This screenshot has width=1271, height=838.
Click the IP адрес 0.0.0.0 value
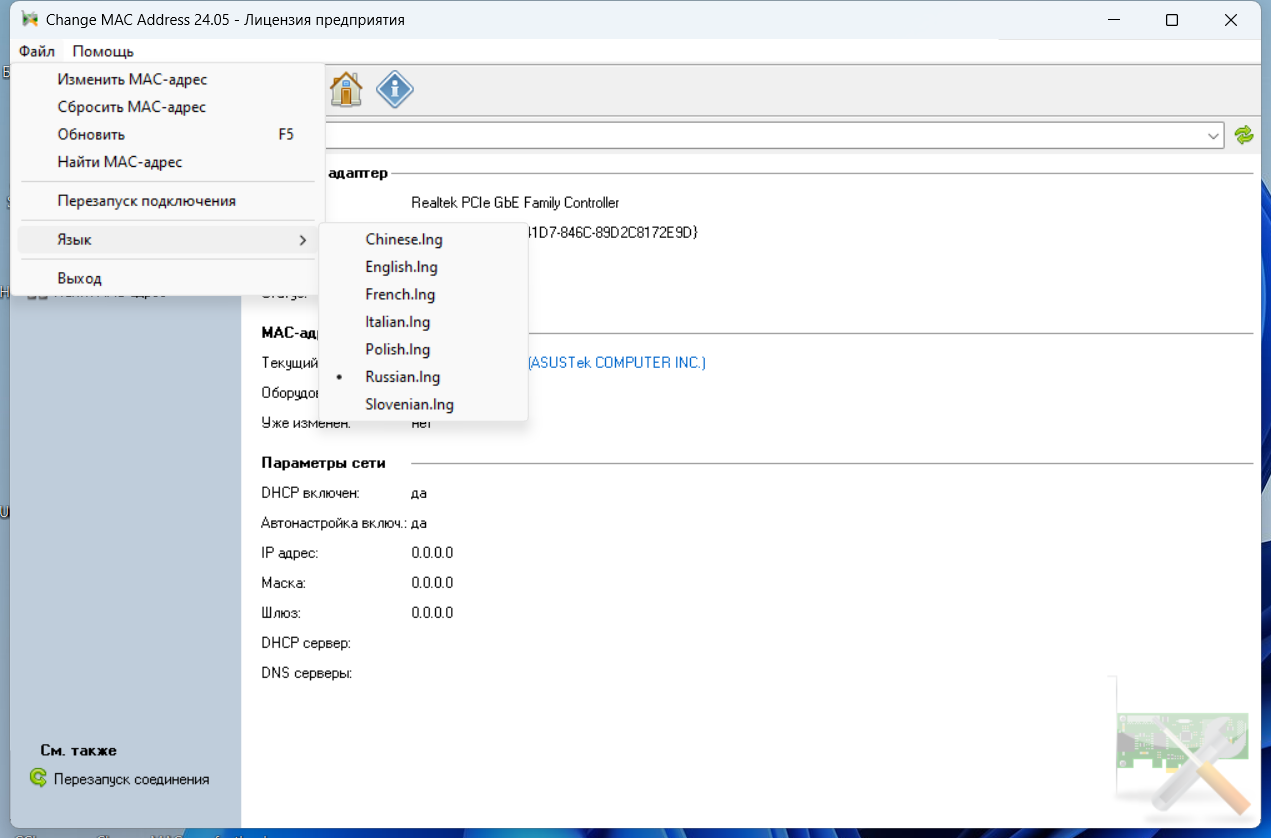432,553
